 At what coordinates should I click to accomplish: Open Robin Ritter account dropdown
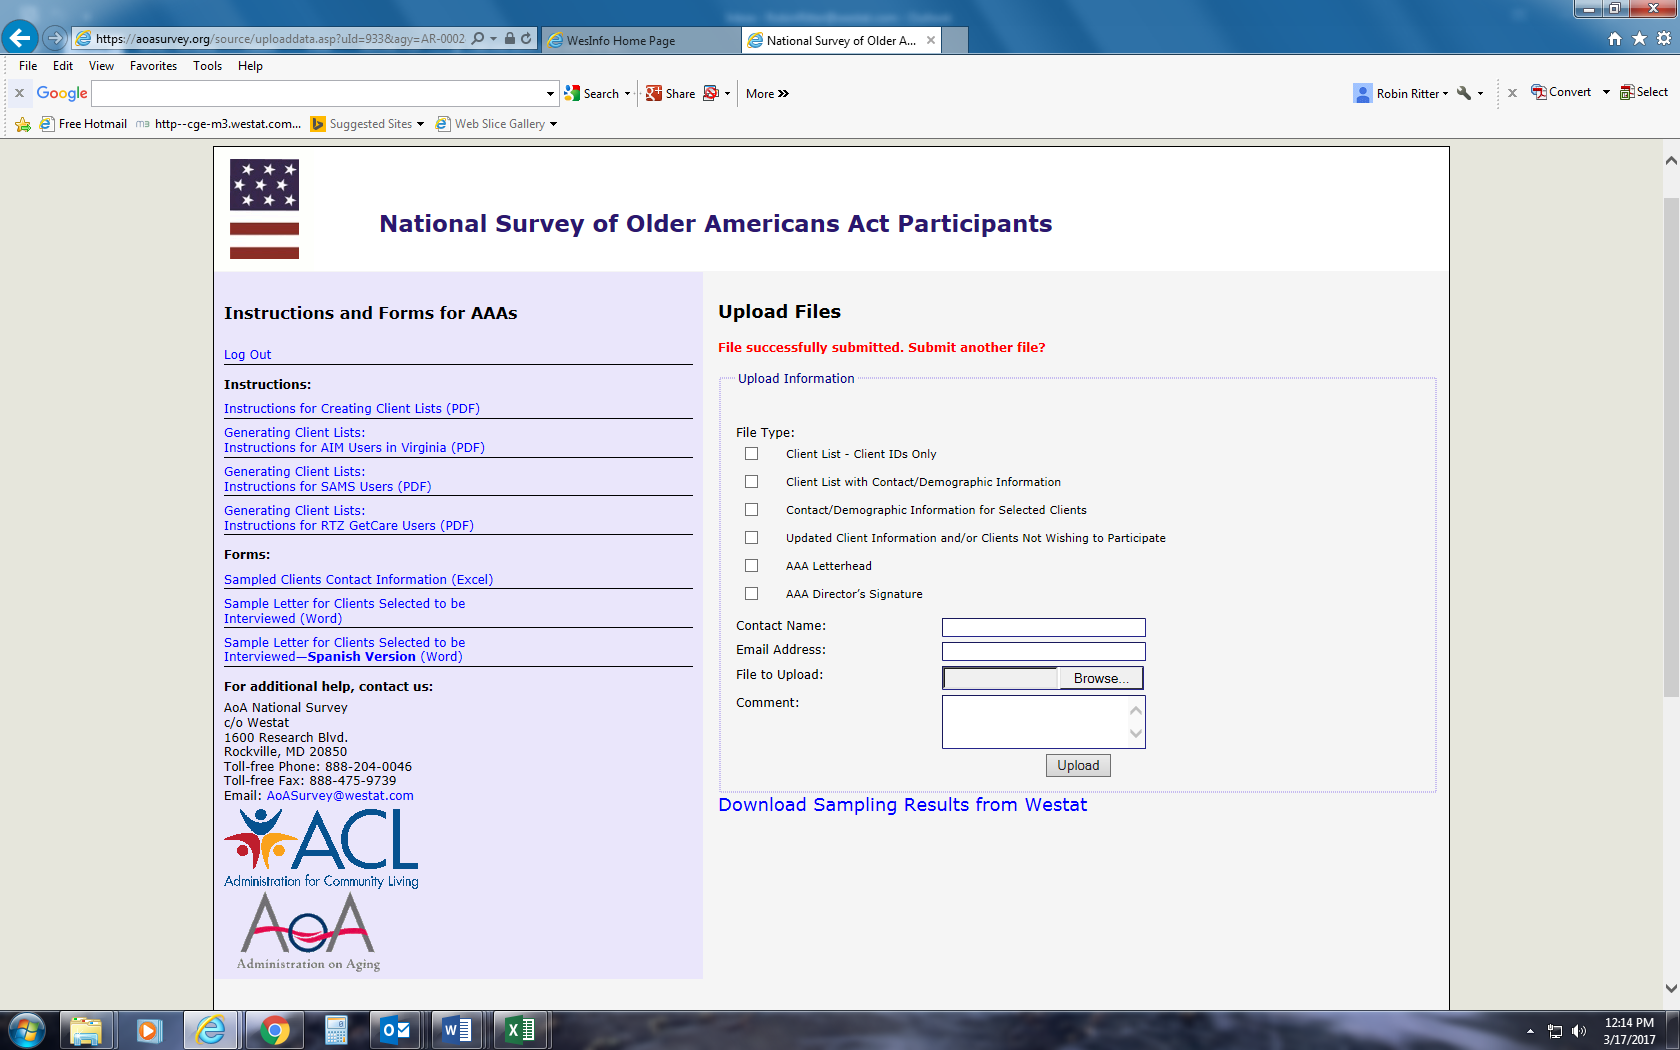[x=1401, y=93]
